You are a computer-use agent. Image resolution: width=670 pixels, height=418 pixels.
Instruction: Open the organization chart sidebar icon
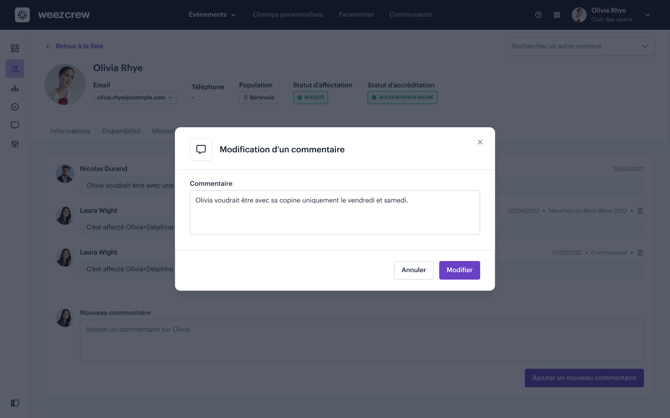[15, 88]
